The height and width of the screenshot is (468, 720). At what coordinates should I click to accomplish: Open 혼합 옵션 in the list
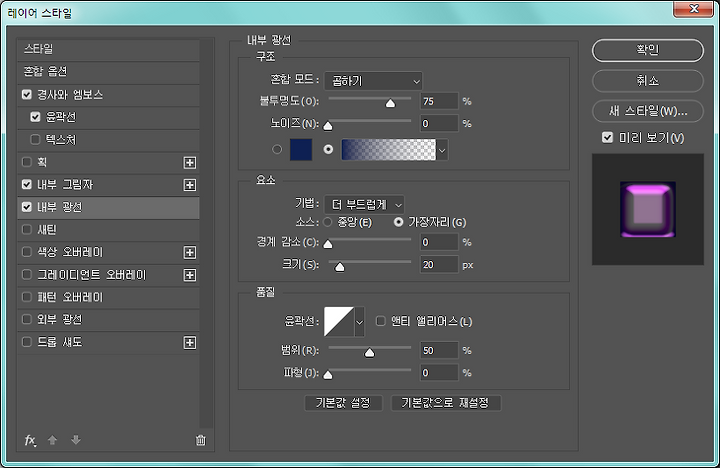(x=108, y=72)
